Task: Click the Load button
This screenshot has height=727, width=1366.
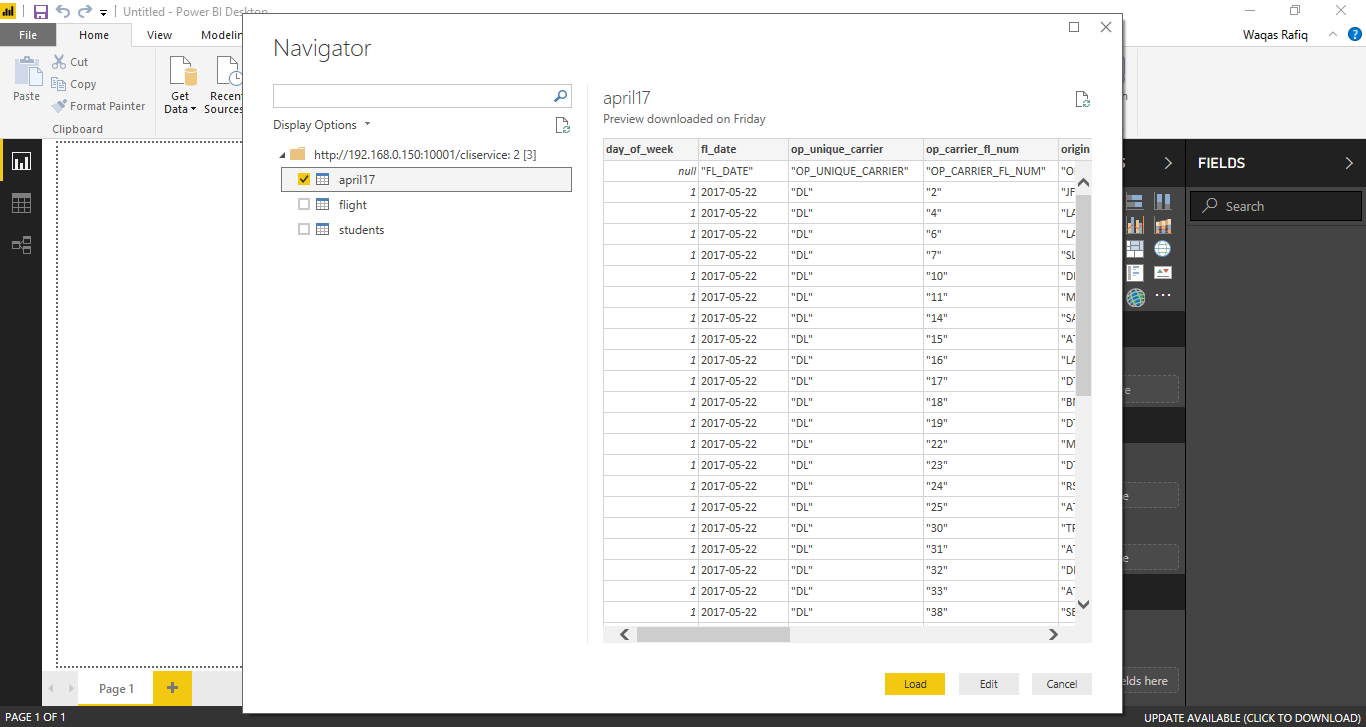Action: (915, 684)
